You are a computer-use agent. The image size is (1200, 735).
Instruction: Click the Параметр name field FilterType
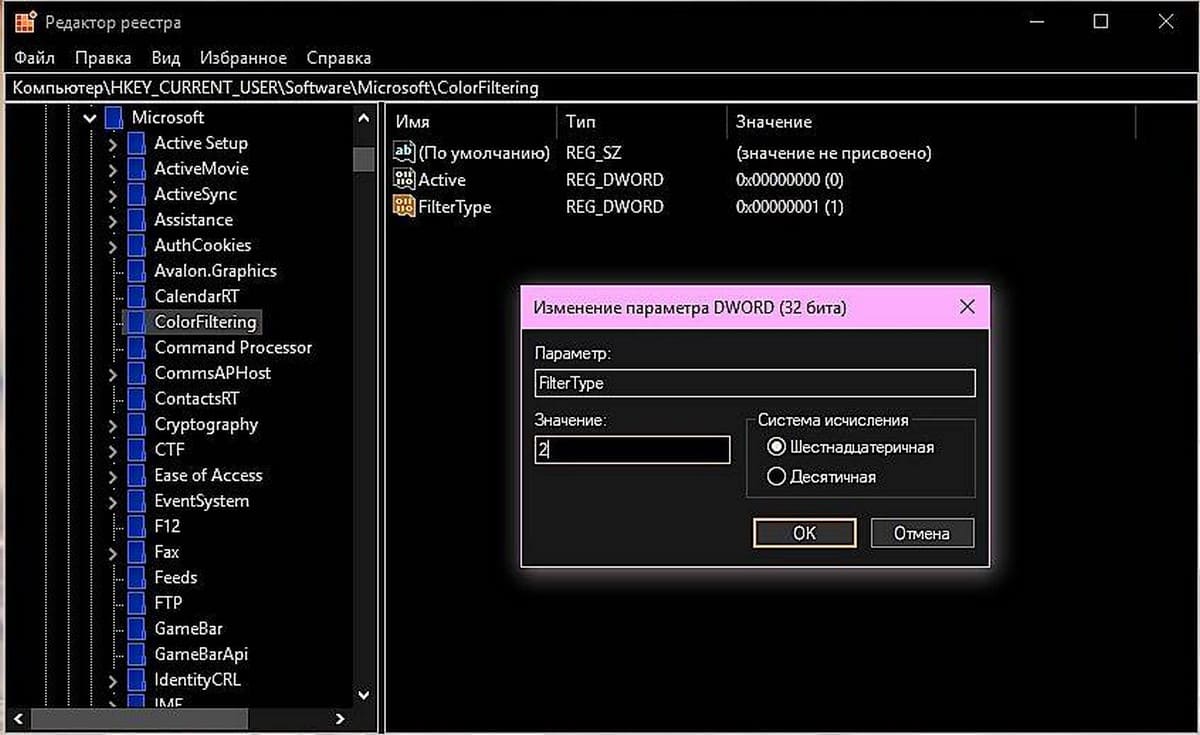[x=755, y=383]
